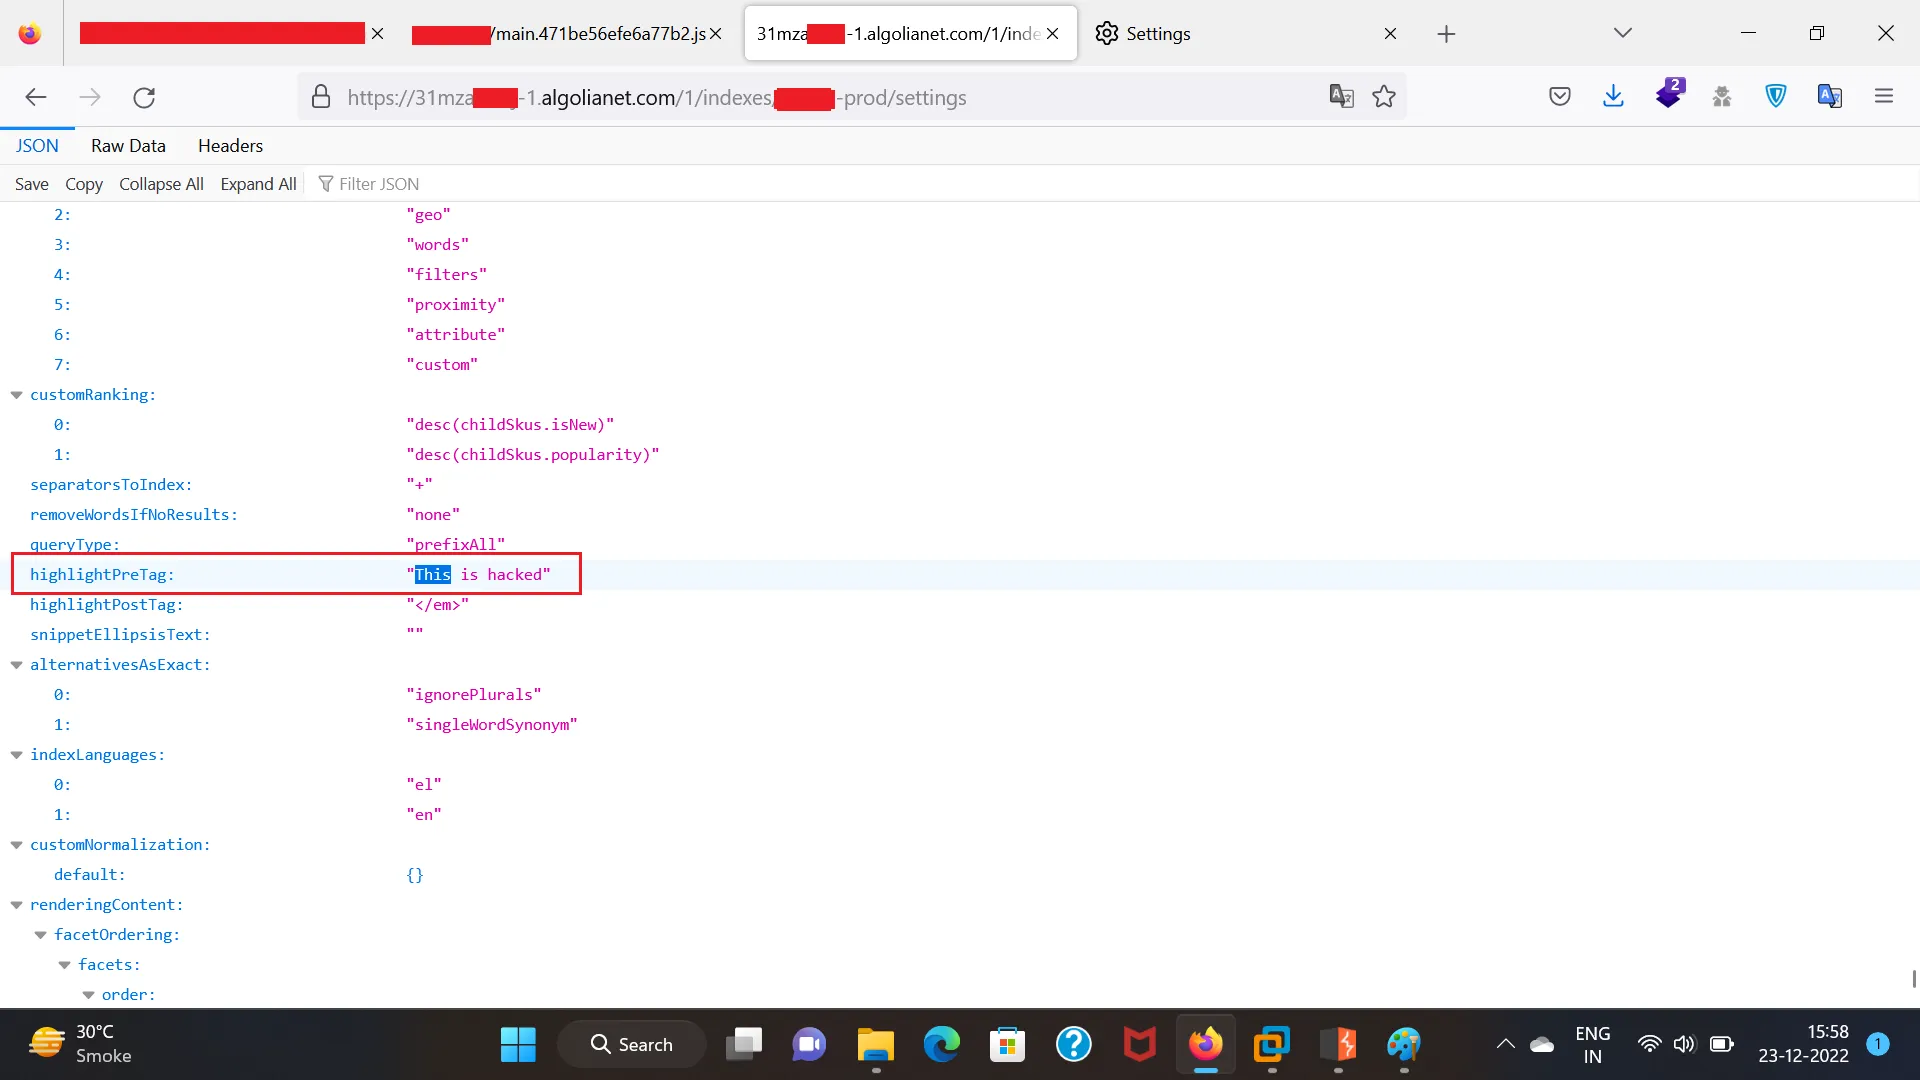
Task: Click the Copy button in JSON toolbar
Action: tap(84, 184)
